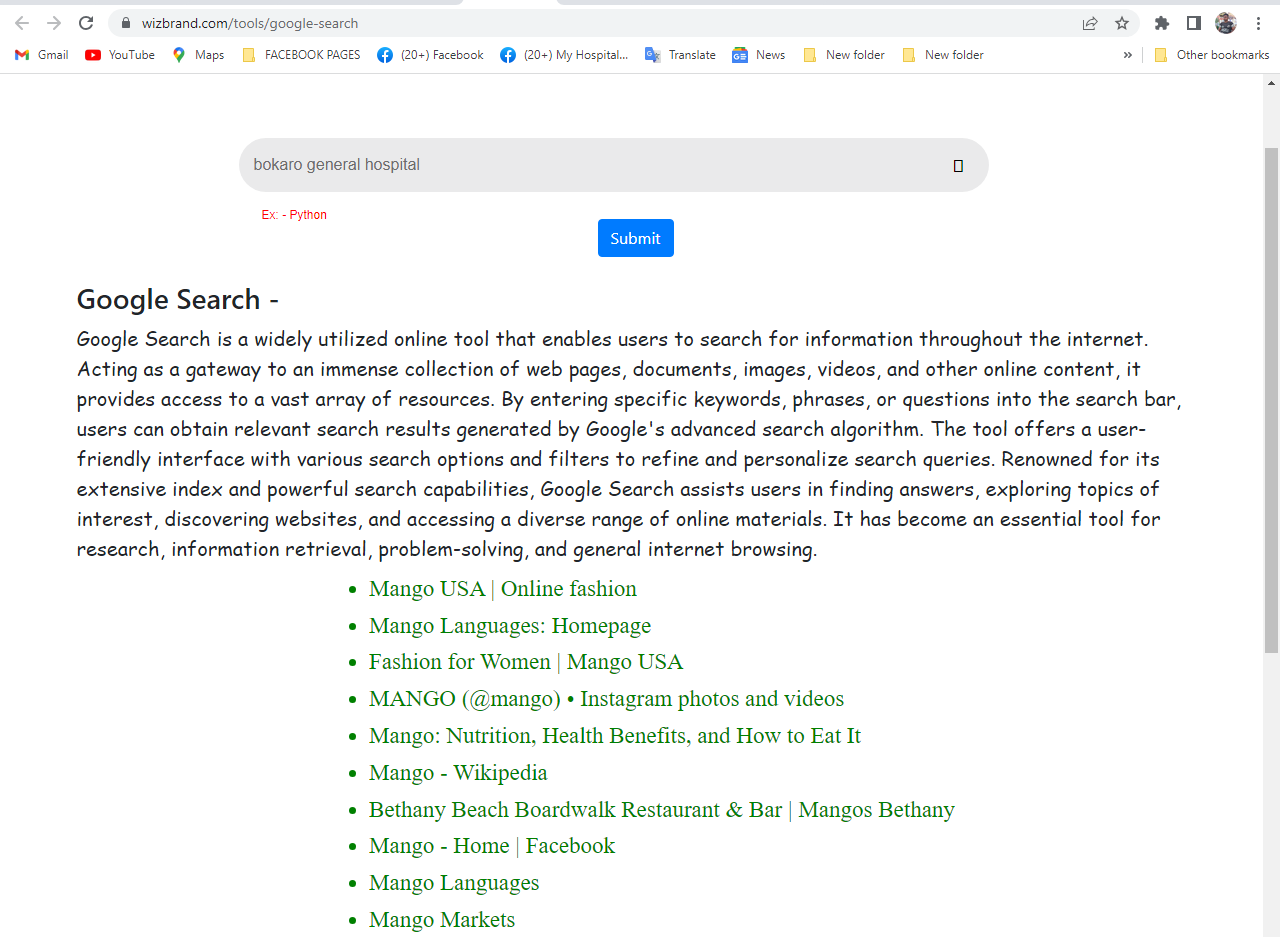Open the Gmail bookmark

(x=40, y=55)
